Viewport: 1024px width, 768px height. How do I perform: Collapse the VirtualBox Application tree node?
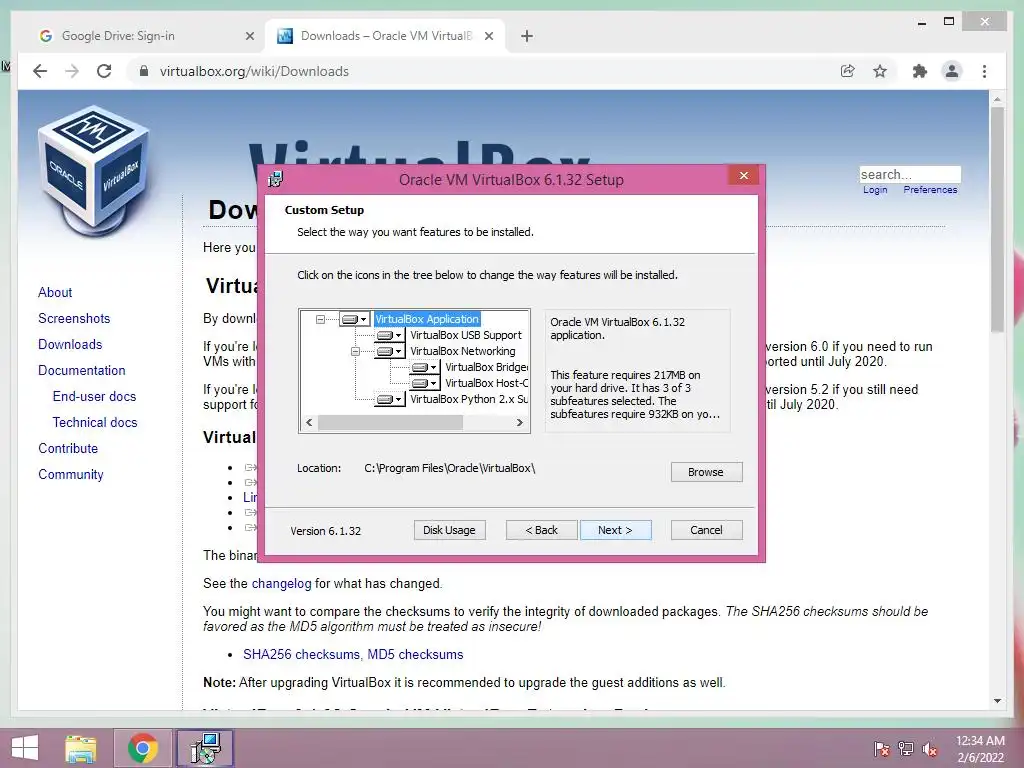click(x=320, y=319)
